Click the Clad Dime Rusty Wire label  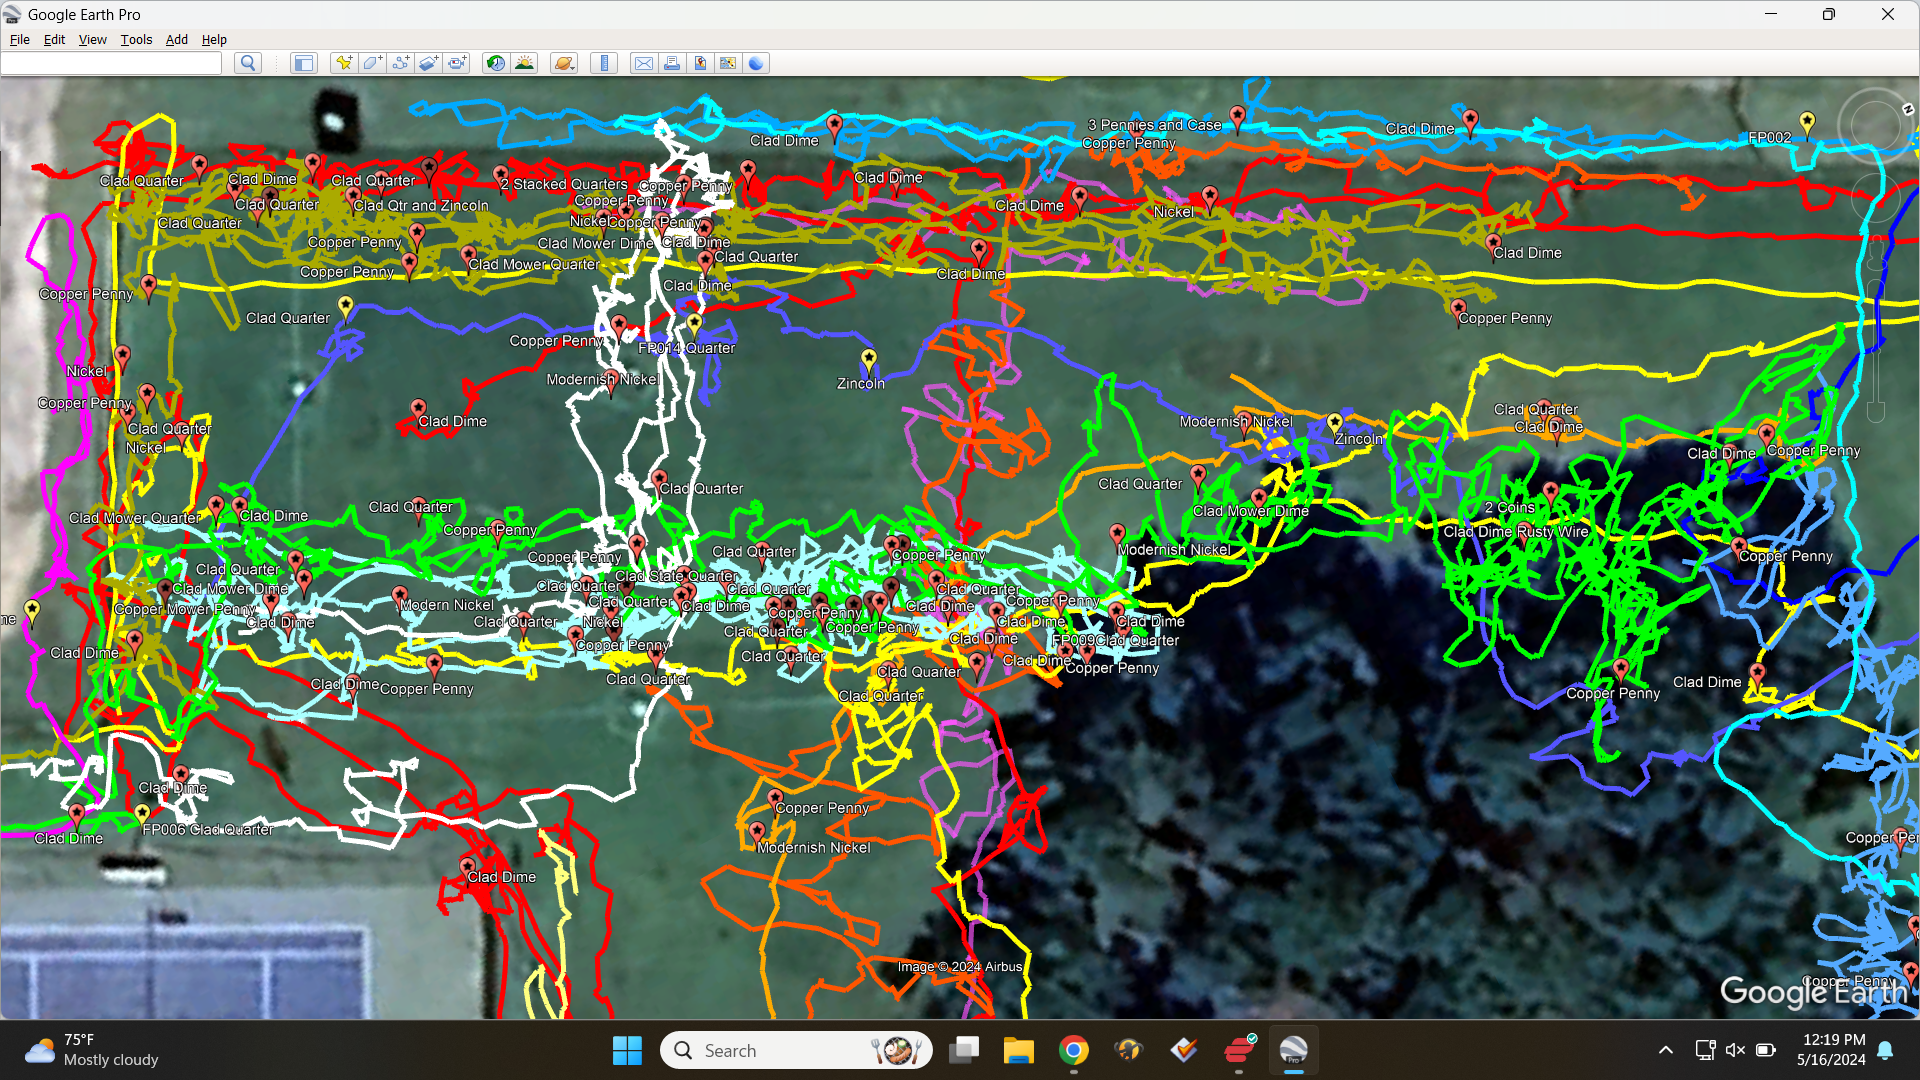coord(1516,532)
